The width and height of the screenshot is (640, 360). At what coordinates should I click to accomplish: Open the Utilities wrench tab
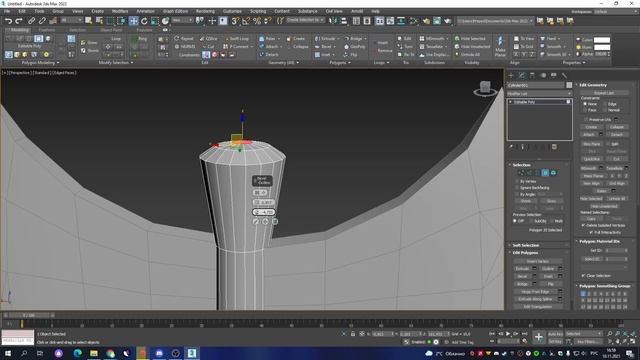click(x=564, y=75)
